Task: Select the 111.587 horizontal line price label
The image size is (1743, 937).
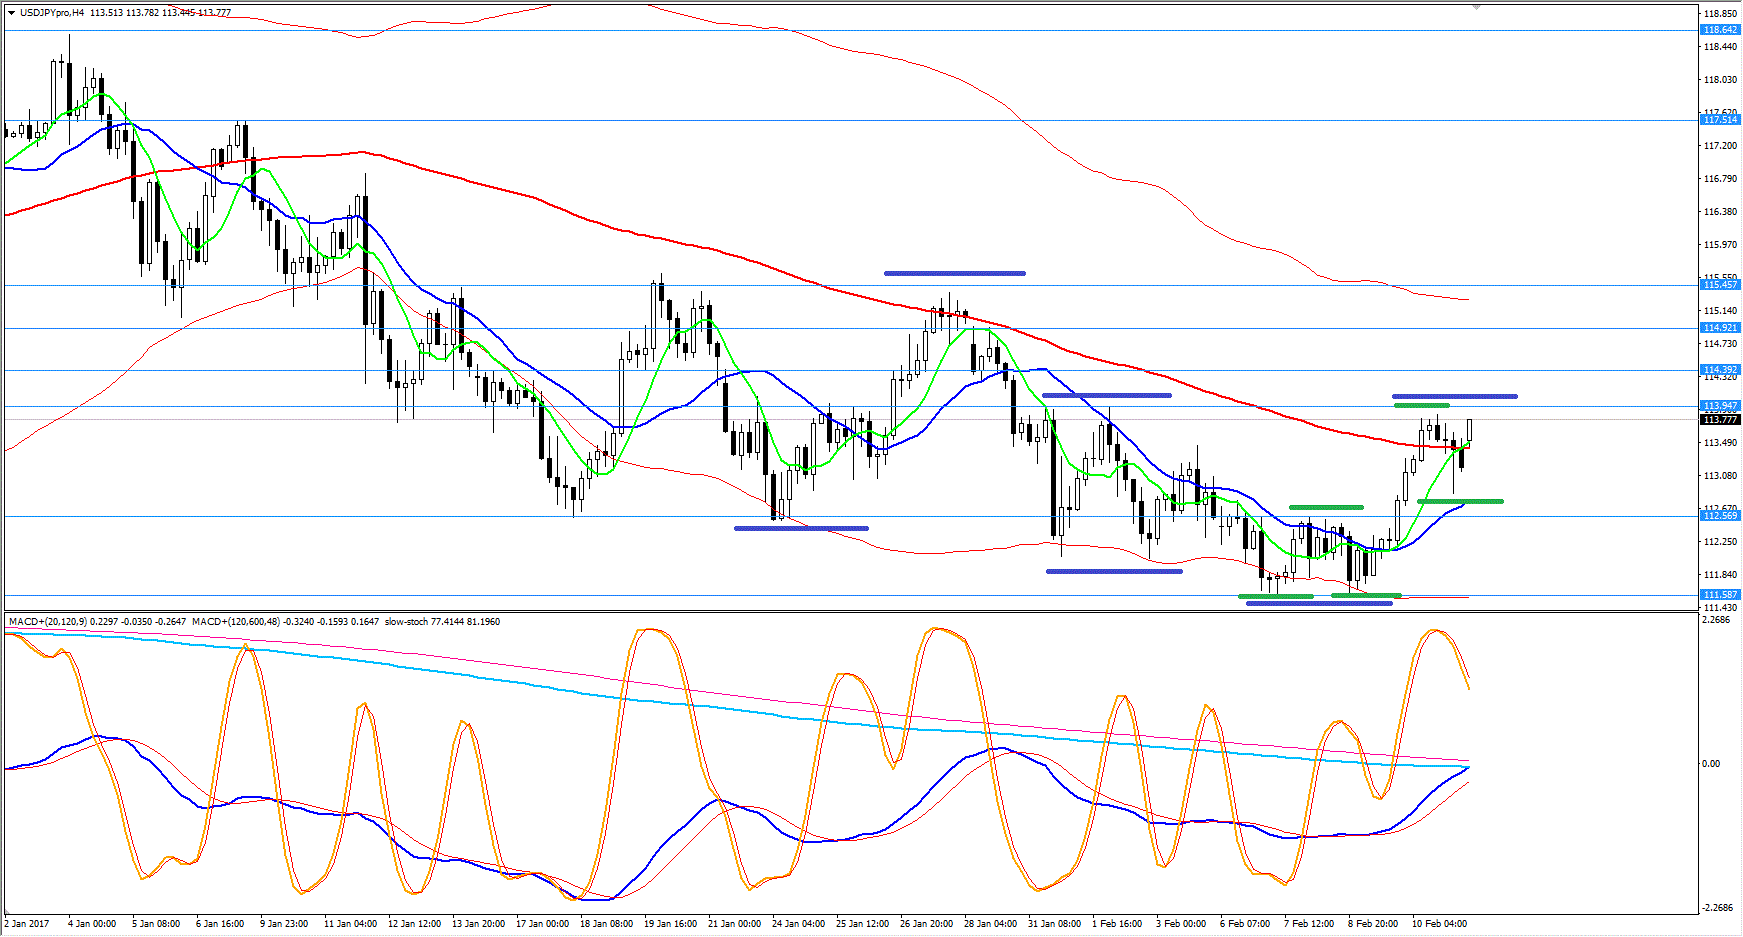Action: click(1720, 595)
